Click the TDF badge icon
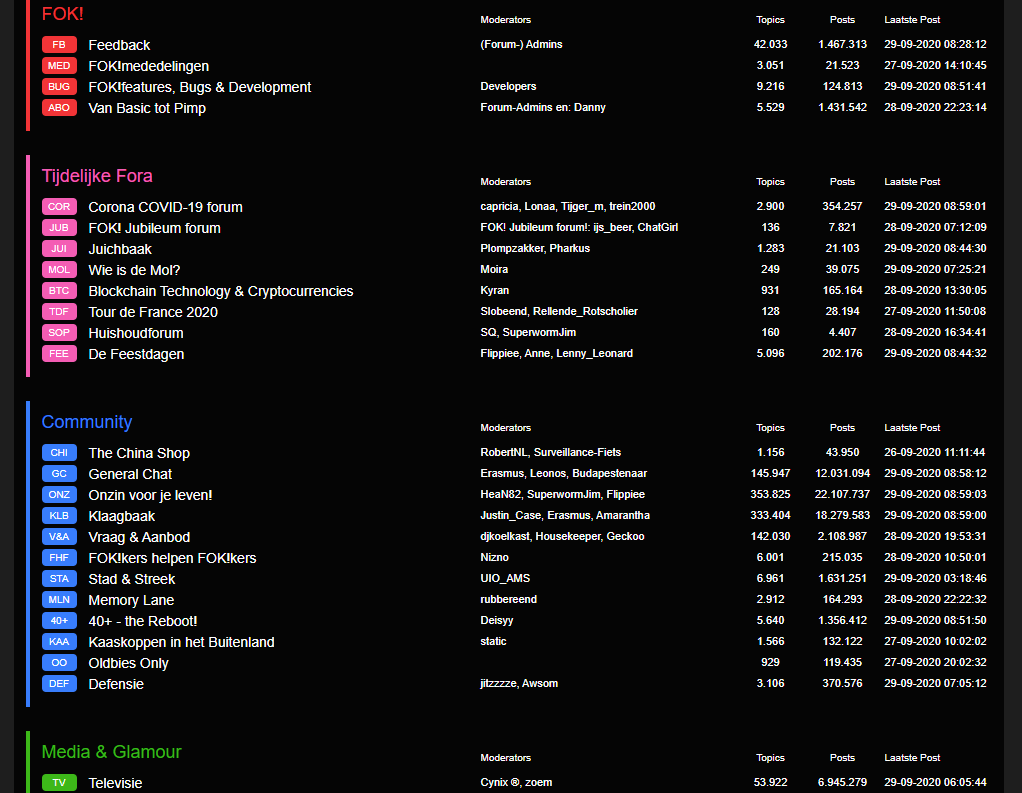The height and width of the screenshot is (793, 1022). [x=59, y=311]
